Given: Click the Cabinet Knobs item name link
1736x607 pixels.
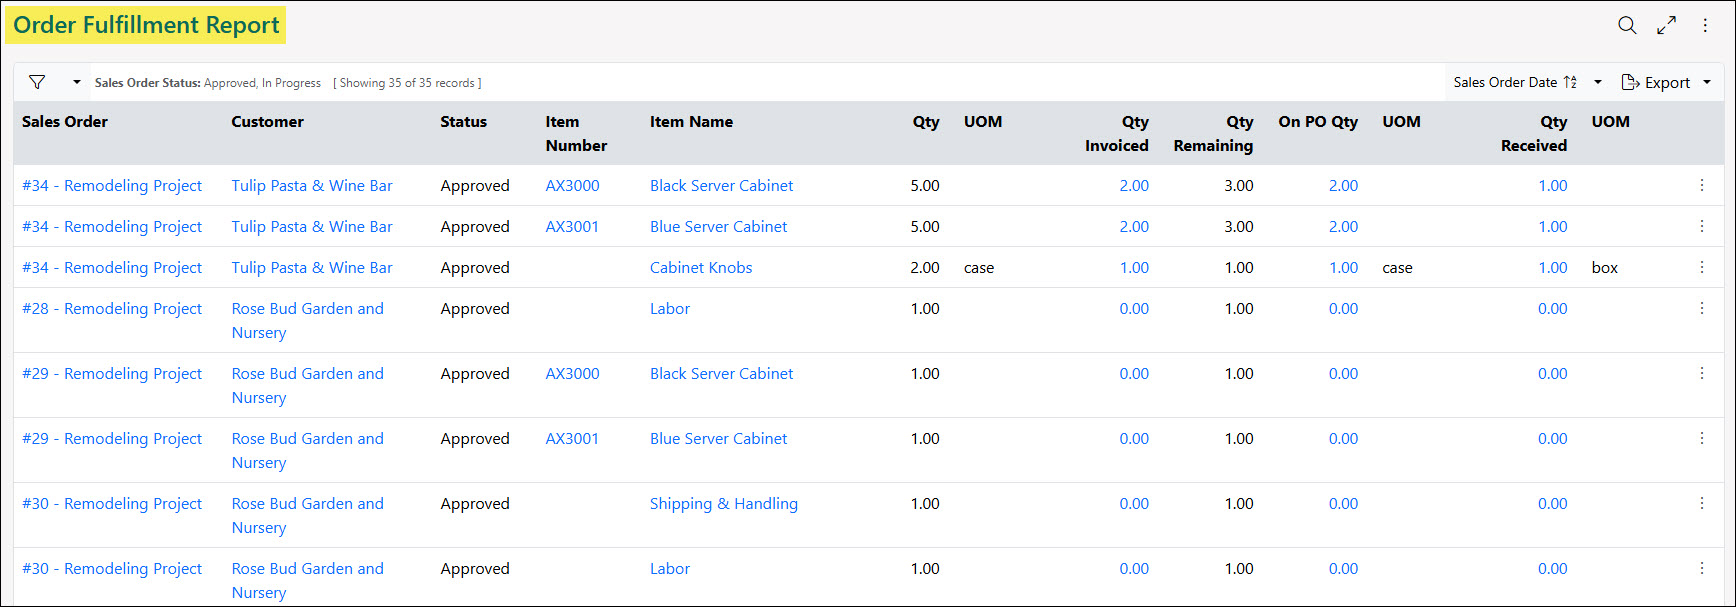Looking at the screenshot, I should (701, 267).
